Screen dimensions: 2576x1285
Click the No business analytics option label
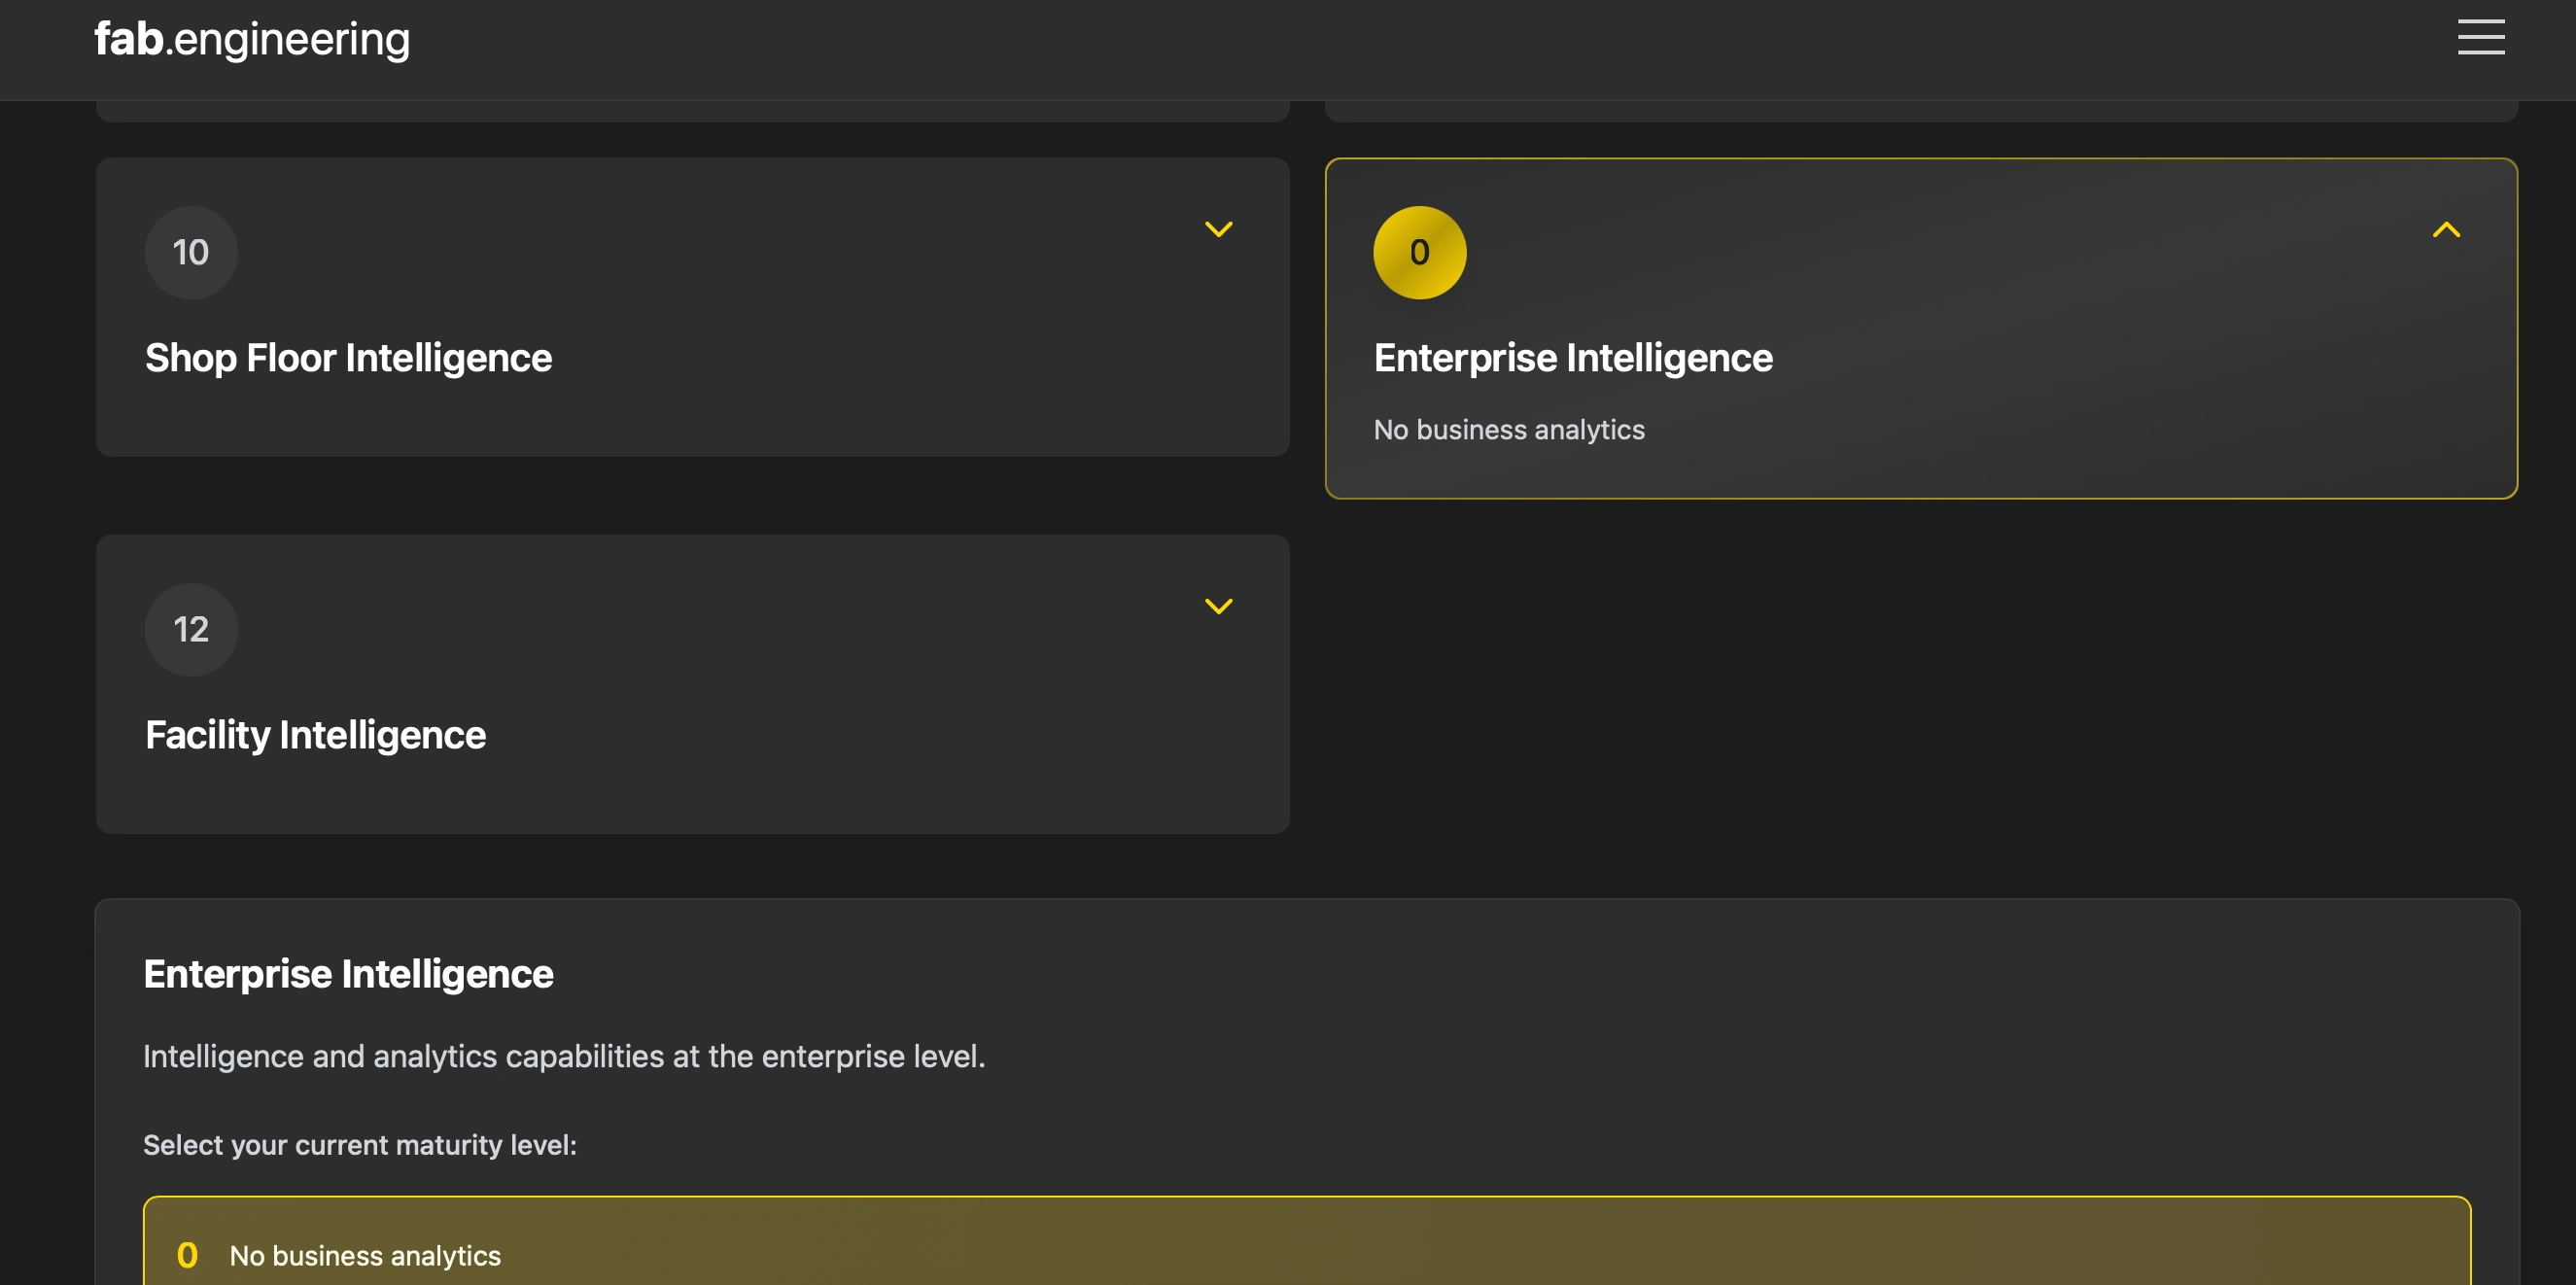[x=365, y=1256]
